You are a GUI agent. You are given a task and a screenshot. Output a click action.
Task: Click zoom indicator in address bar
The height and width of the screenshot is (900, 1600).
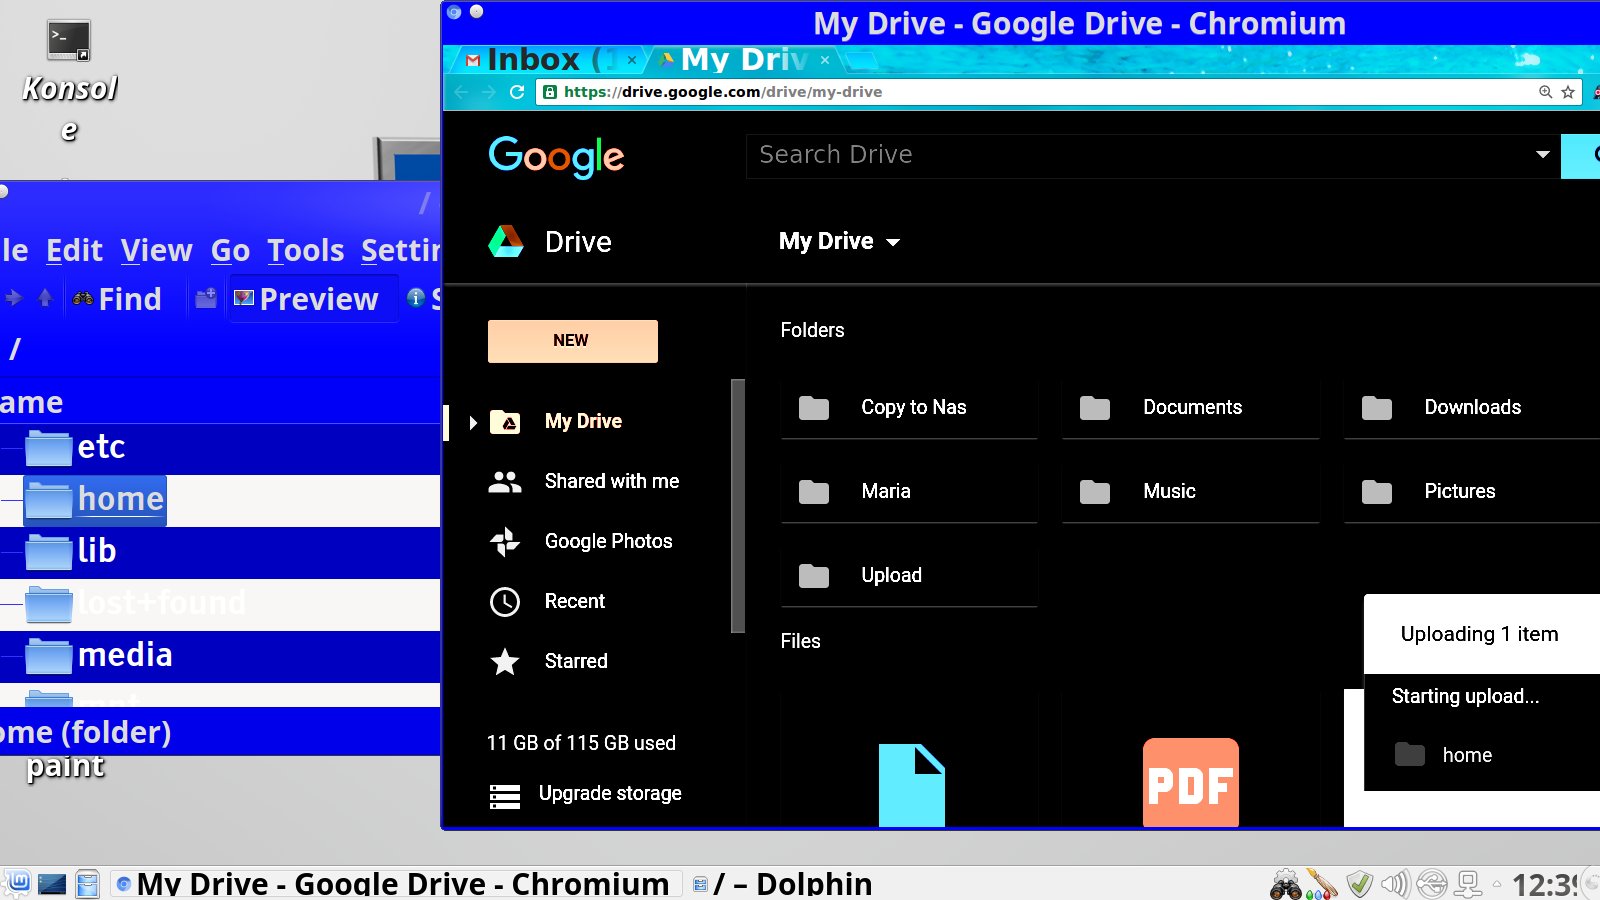1546,92
